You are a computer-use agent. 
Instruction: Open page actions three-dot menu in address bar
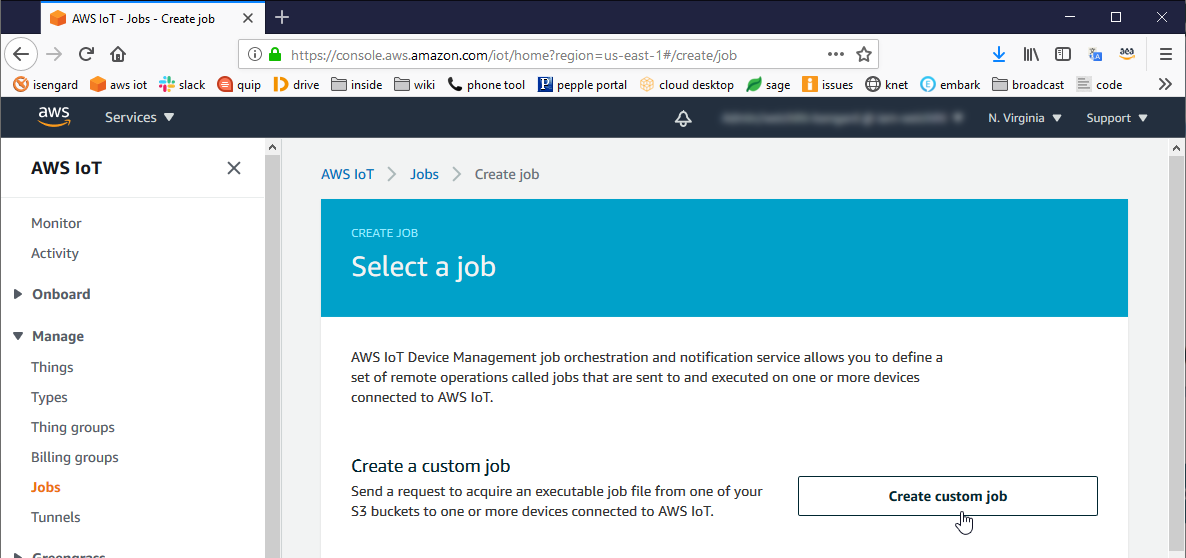[836, 54]
